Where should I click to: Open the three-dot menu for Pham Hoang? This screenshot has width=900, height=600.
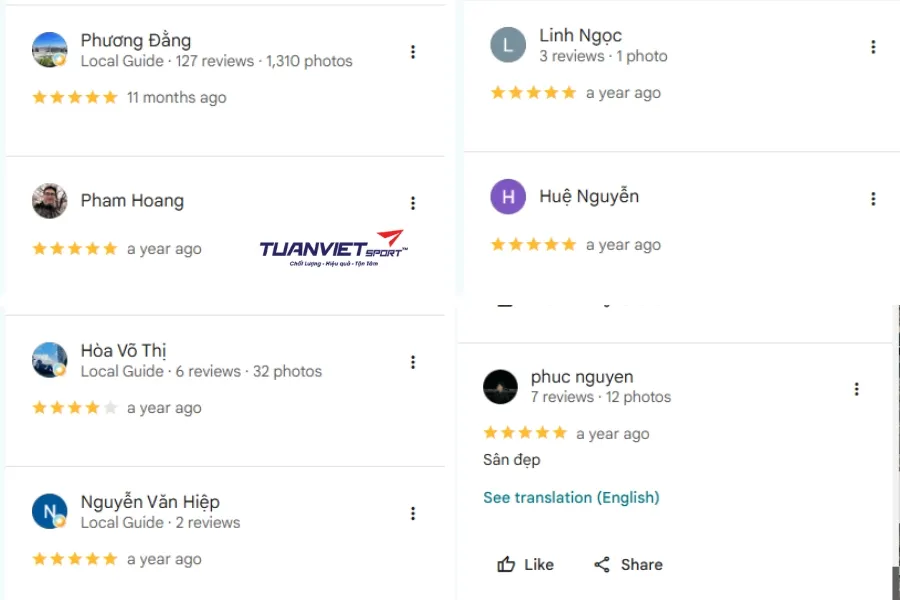tap(413, 203)
